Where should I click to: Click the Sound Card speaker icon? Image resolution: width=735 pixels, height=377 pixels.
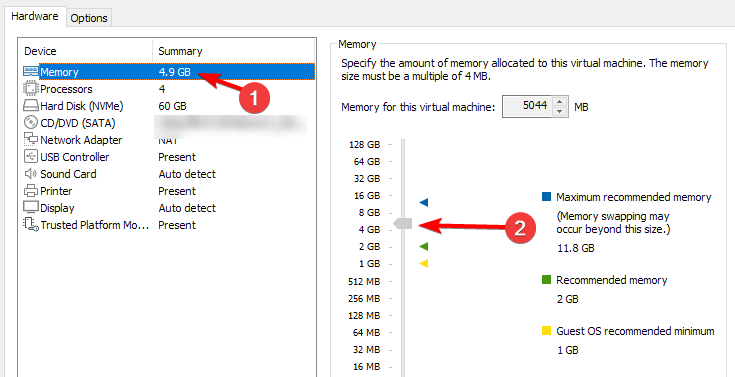click(30, 173)
